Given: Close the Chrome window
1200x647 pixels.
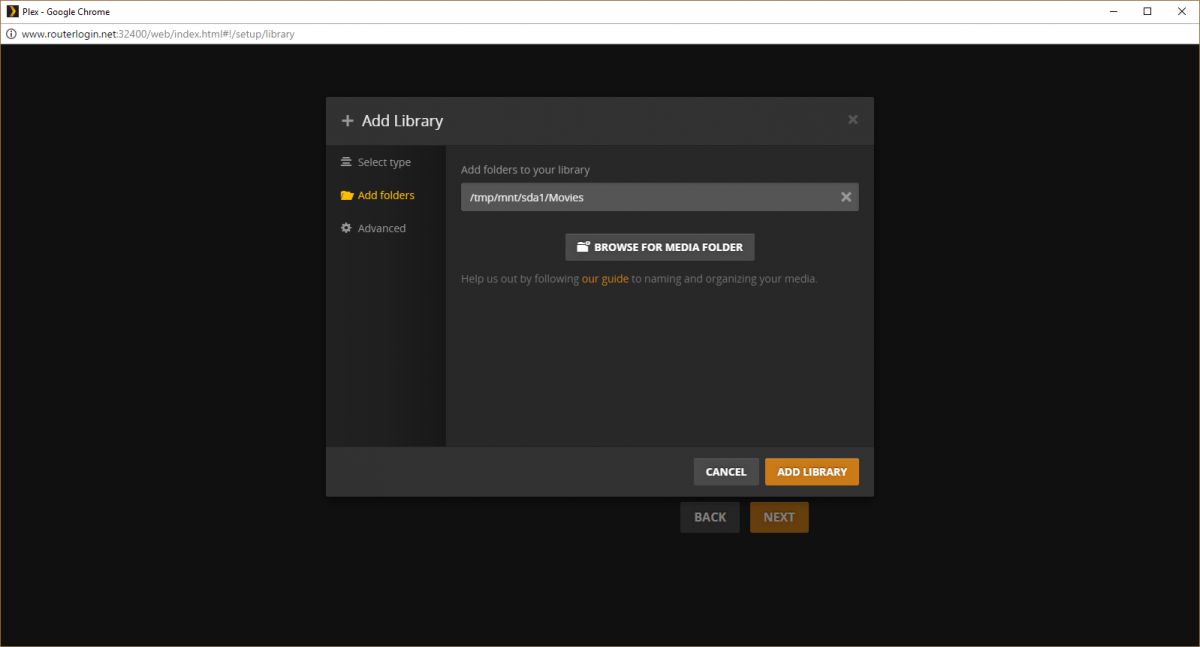Looking at the screenshot, I should pos(1182,11).
